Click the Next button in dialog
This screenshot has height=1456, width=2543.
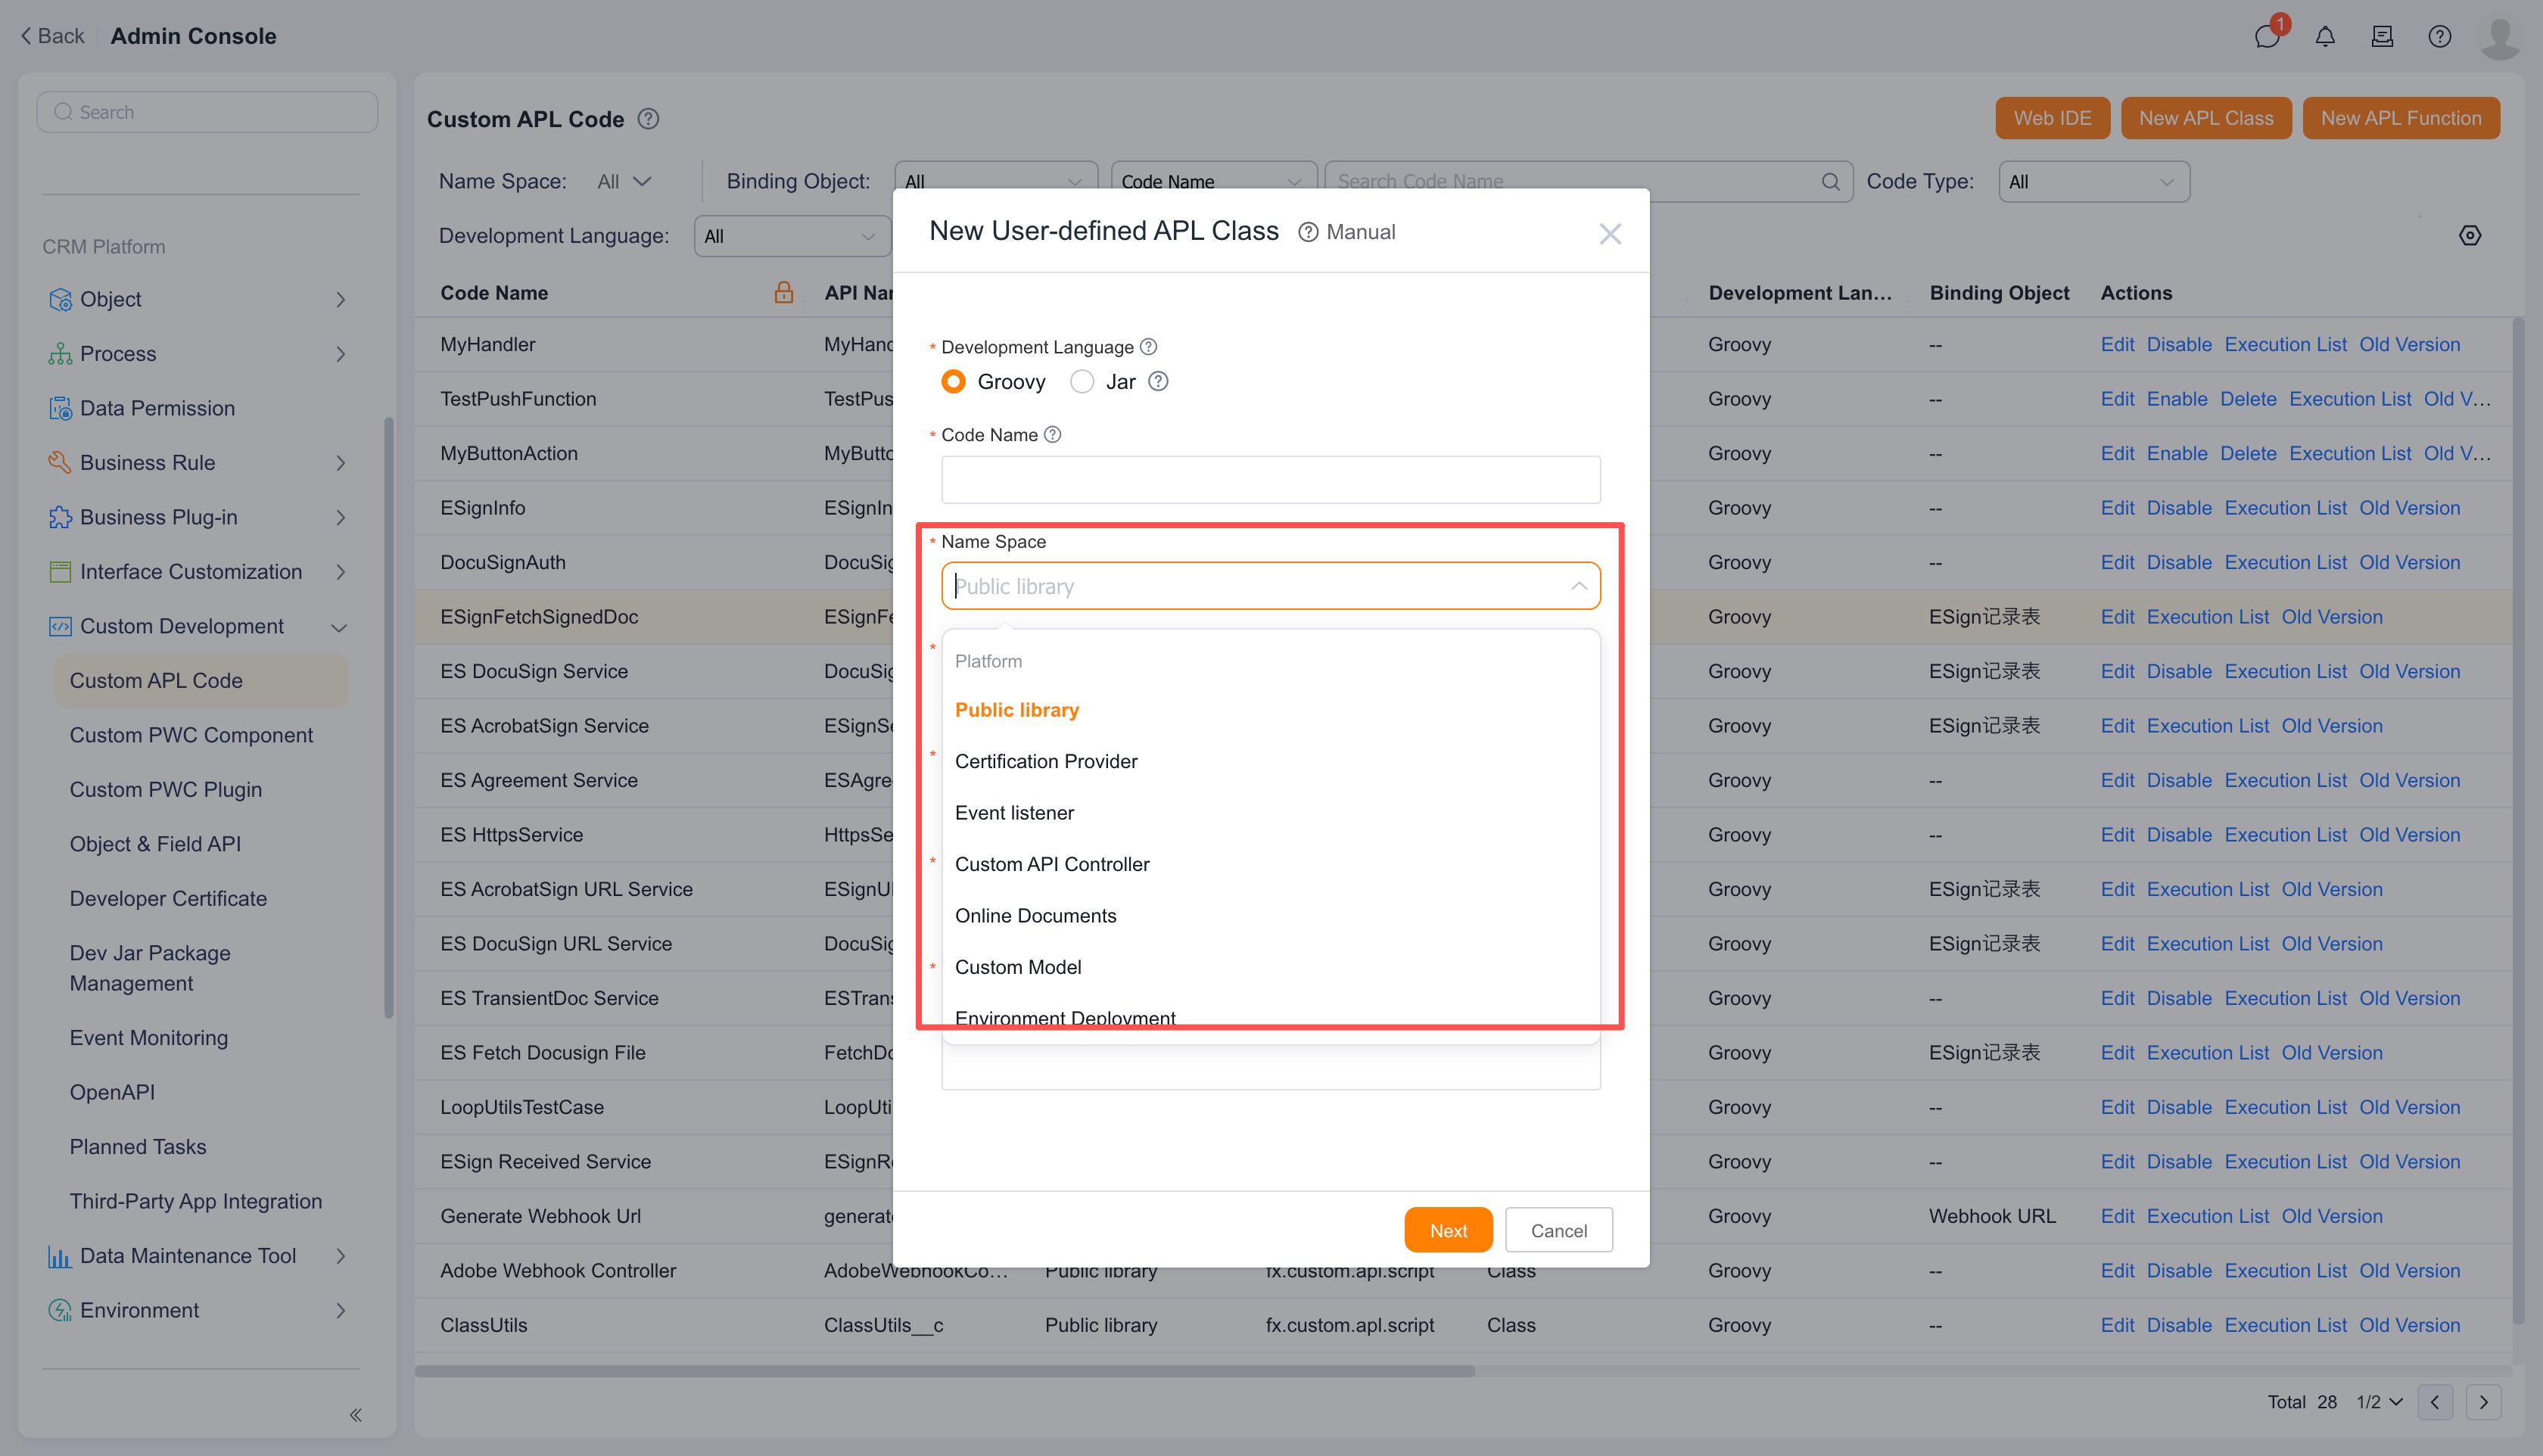[1447, 1230]
